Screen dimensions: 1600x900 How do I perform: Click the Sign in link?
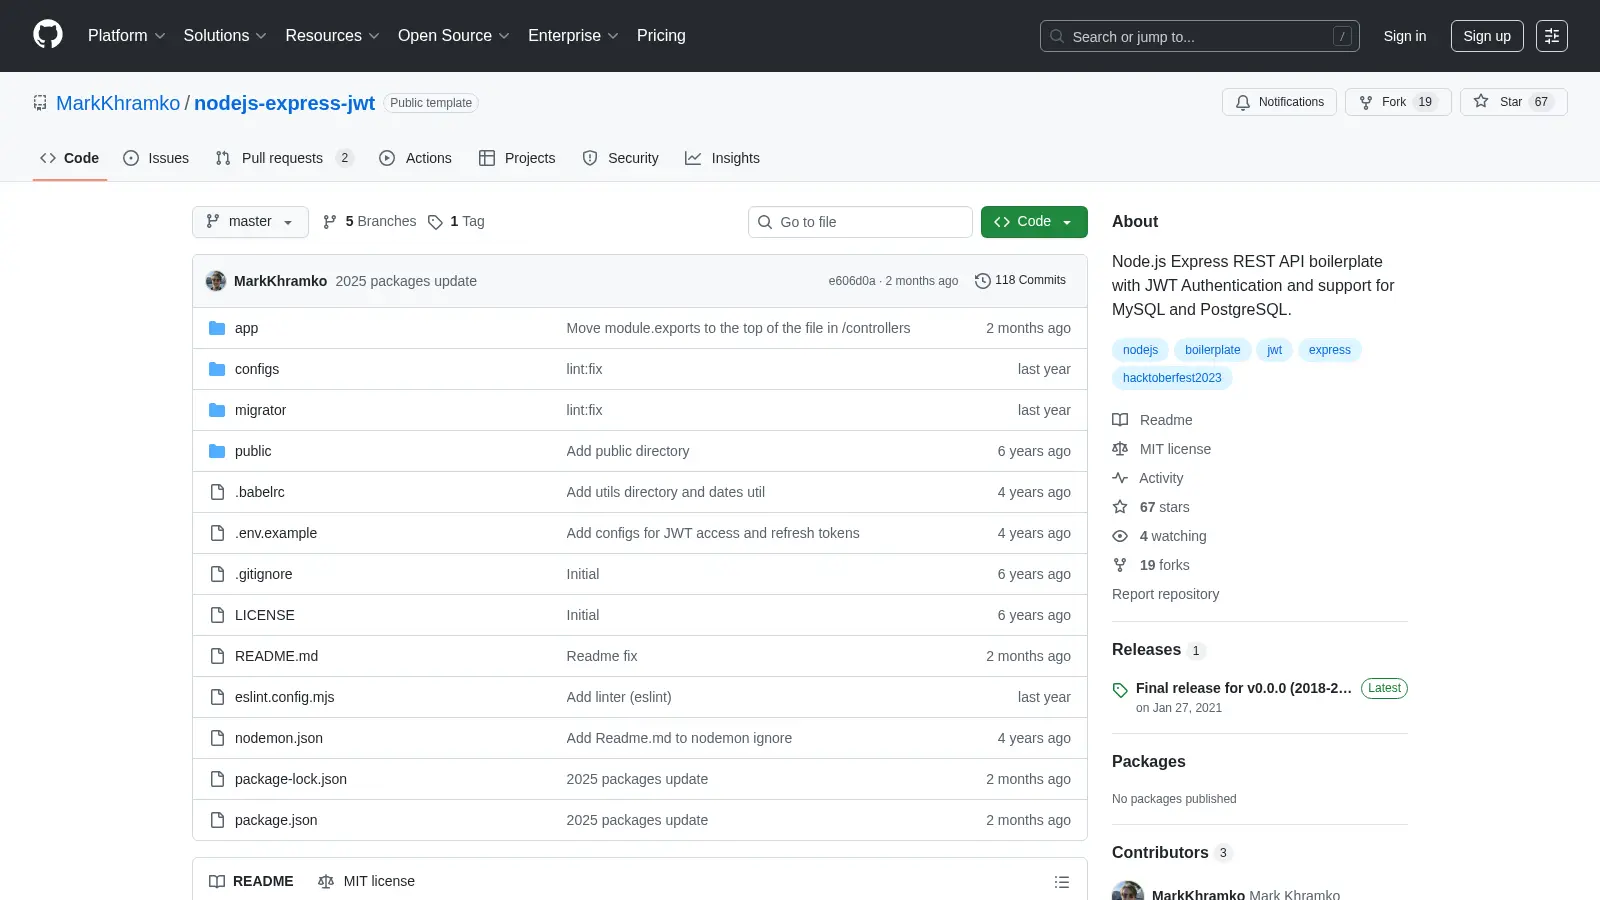pos(1405,36)
